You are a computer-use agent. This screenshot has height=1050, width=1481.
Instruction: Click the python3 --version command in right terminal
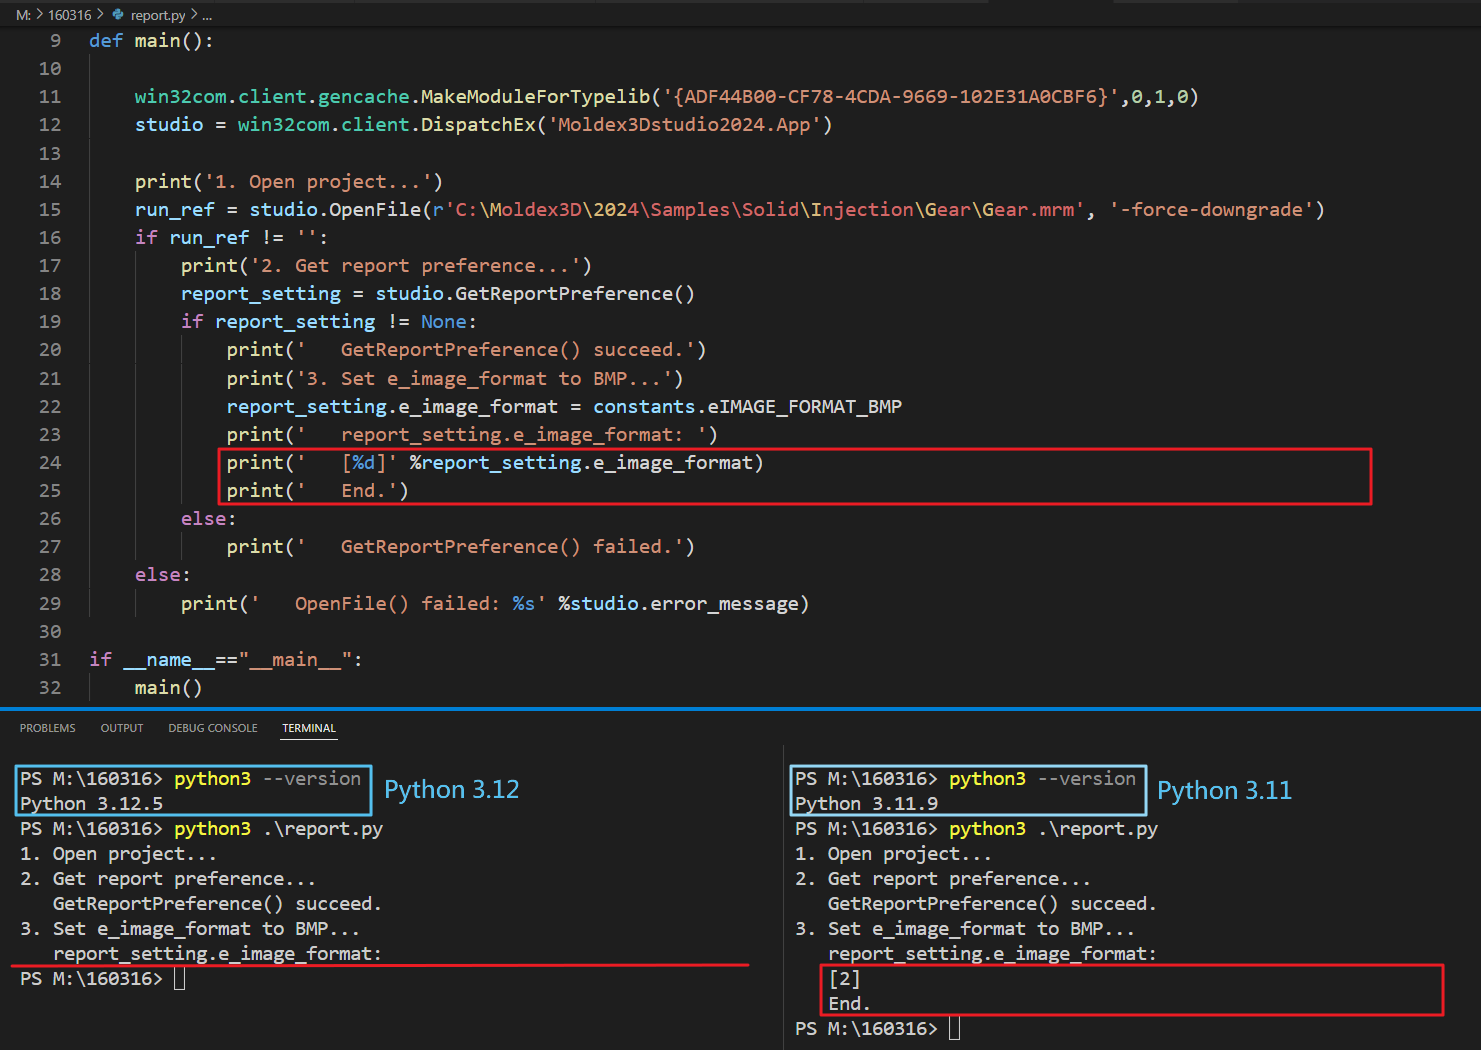(x=1042, y=777)
